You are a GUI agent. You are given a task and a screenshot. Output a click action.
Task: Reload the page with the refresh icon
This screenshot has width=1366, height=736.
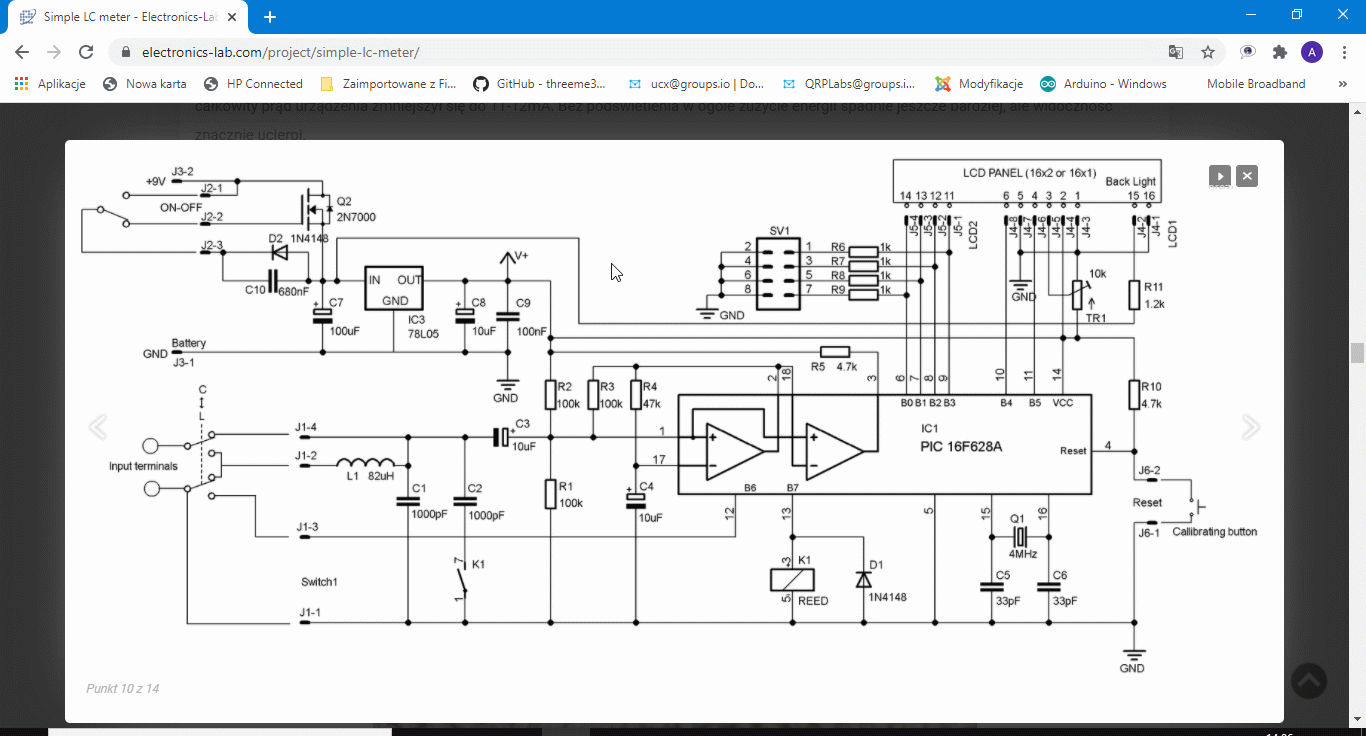click(x=86, y=52)
